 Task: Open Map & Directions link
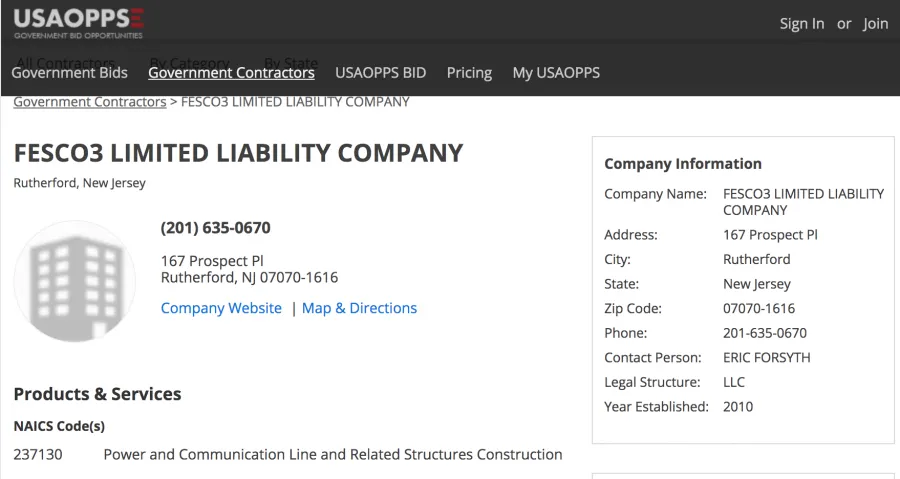click(x=359, y=308)
